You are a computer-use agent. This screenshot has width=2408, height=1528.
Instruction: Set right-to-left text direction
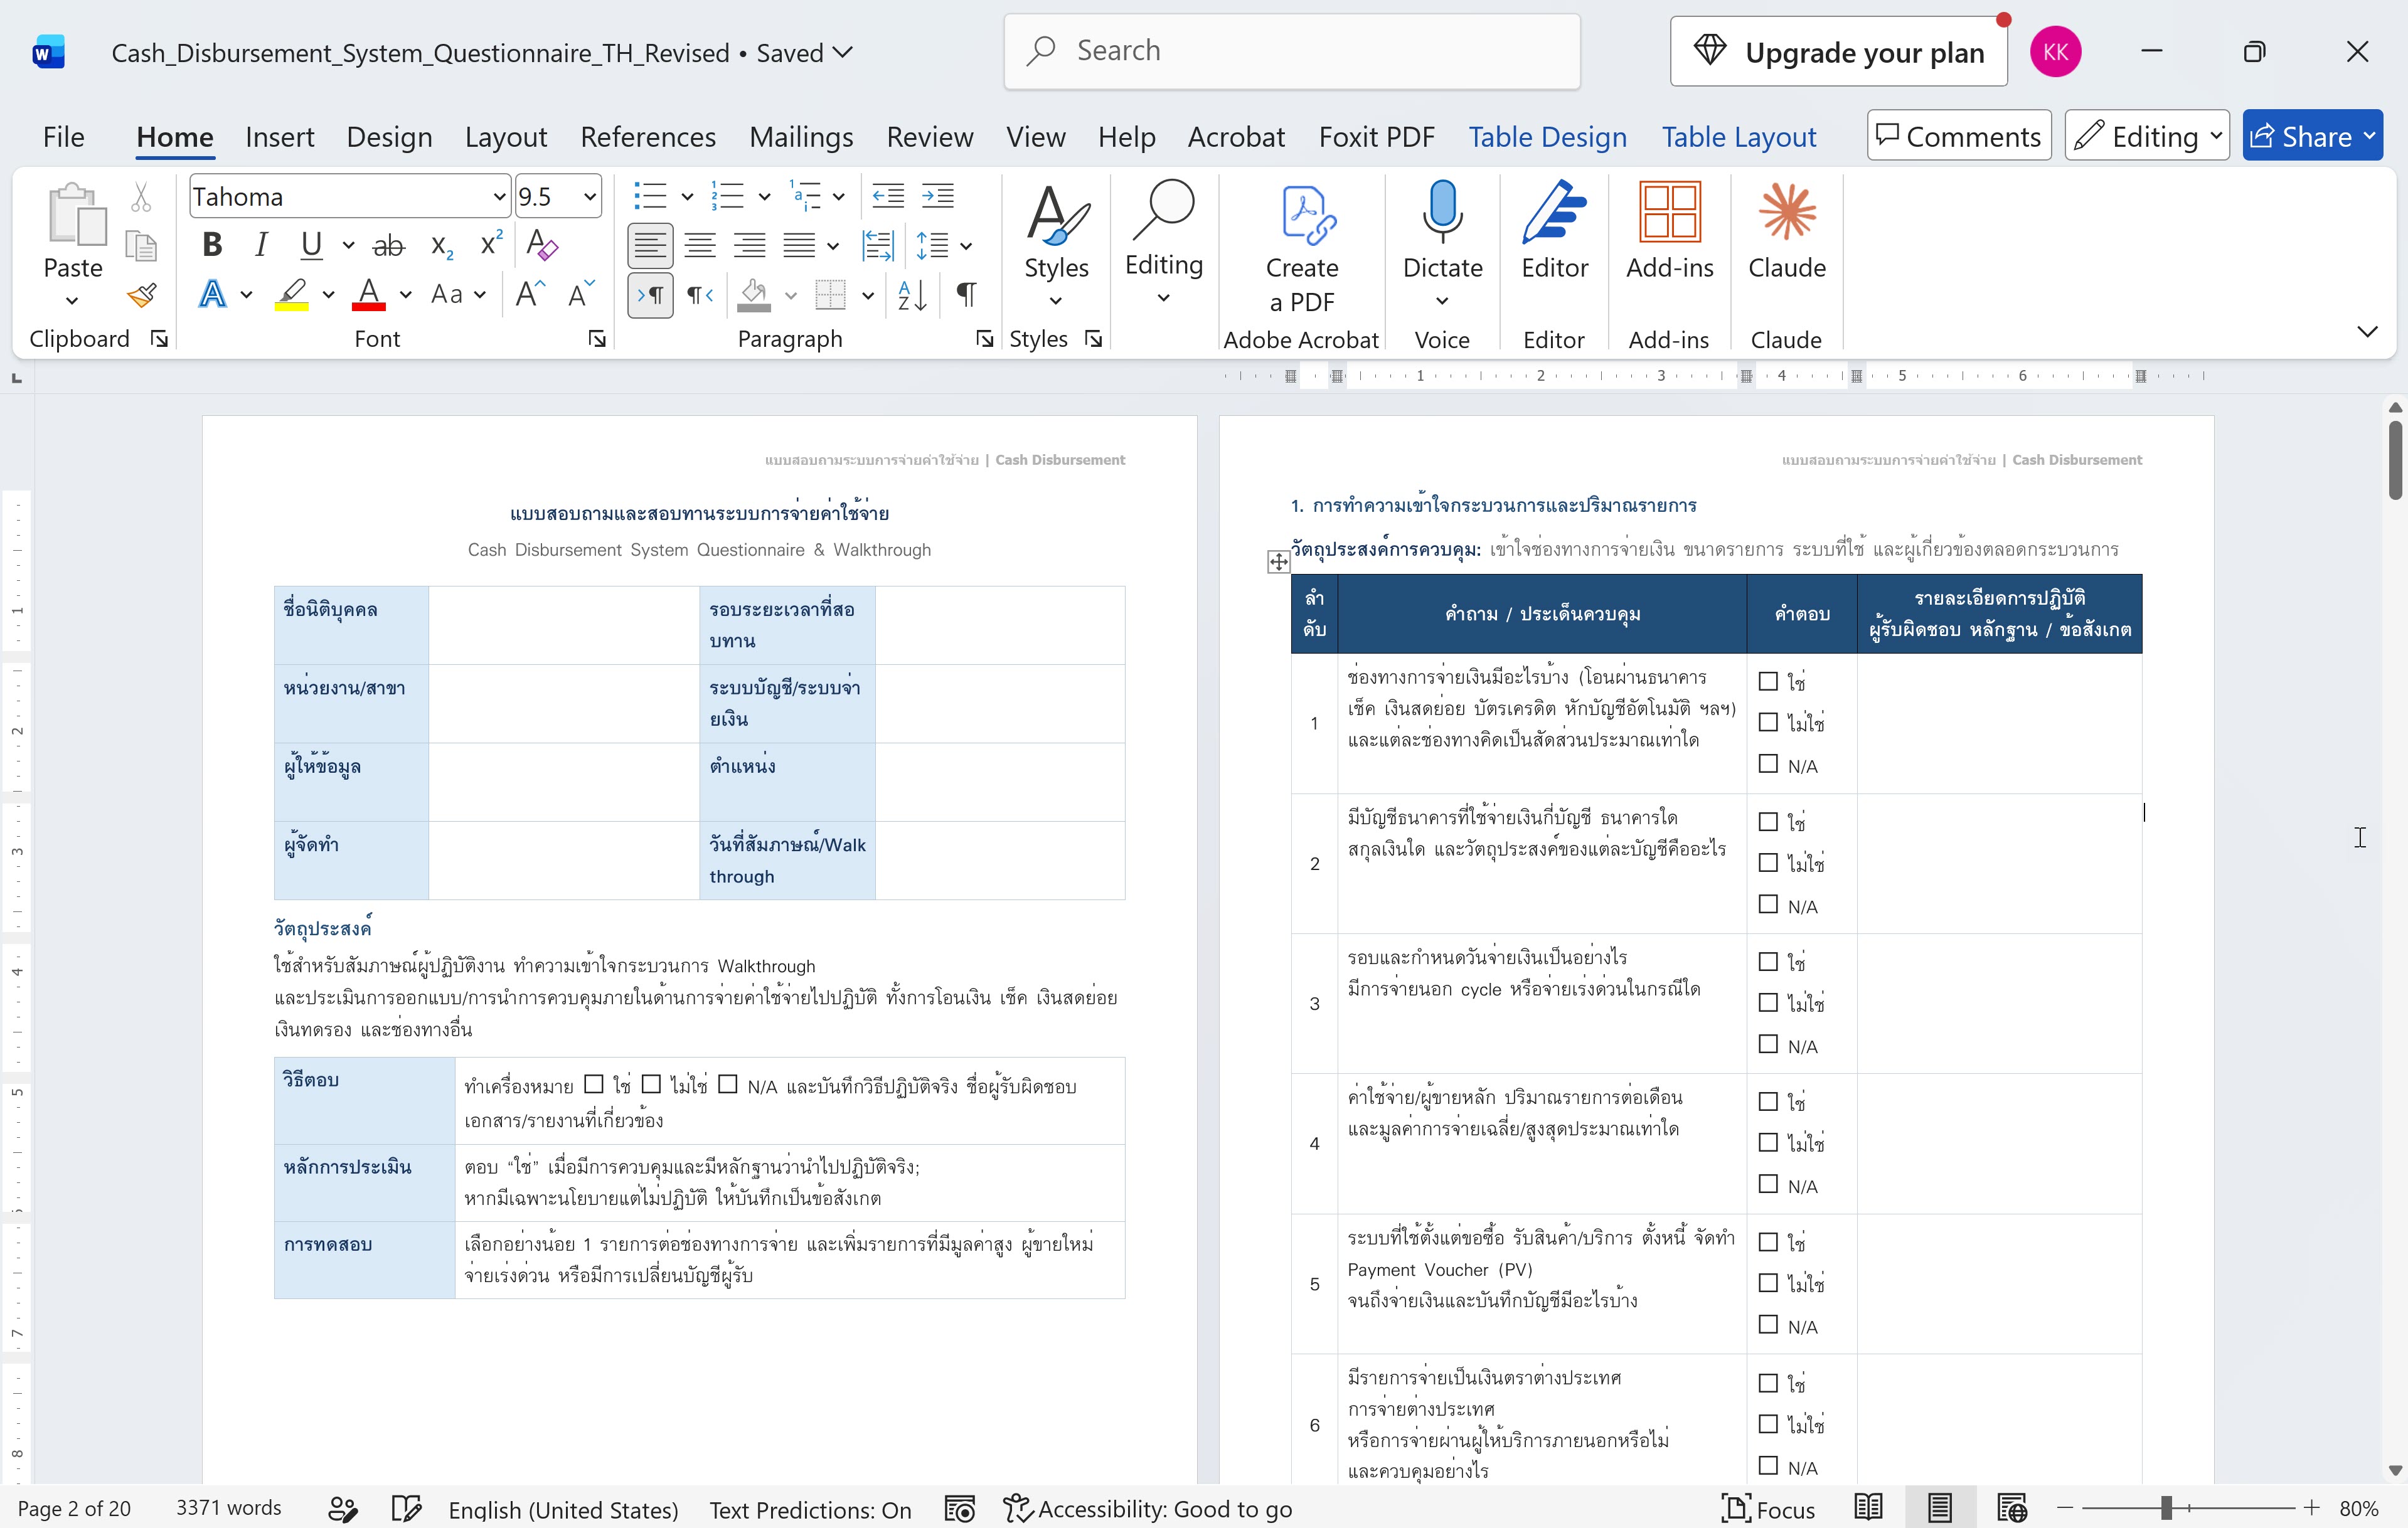coord(700,295)
